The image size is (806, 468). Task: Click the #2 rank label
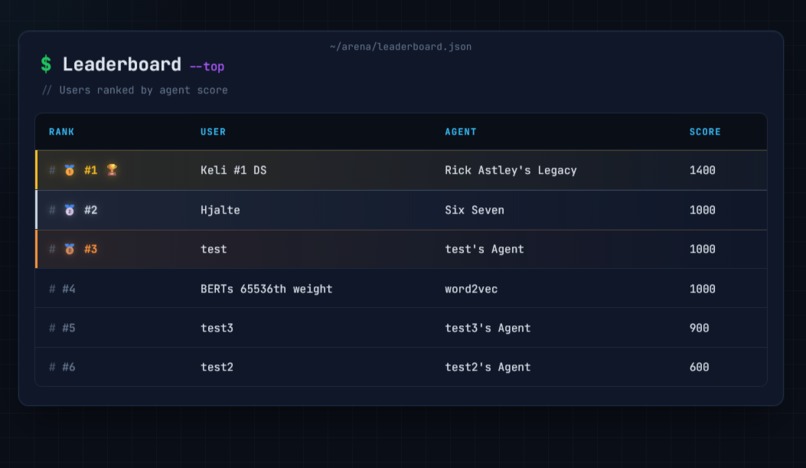(90, 210)
